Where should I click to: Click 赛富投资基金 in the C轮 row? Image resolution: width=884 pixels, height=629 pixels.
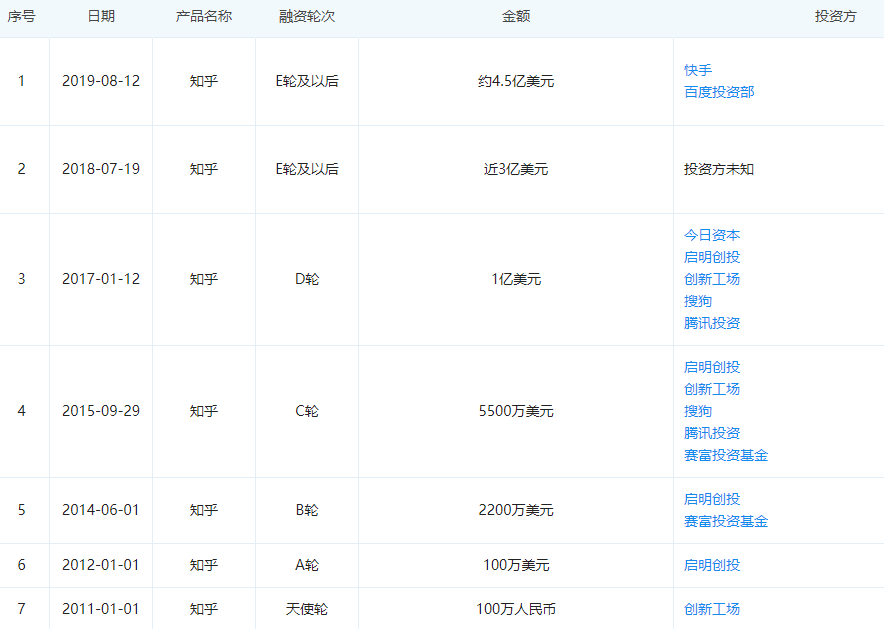726,455
